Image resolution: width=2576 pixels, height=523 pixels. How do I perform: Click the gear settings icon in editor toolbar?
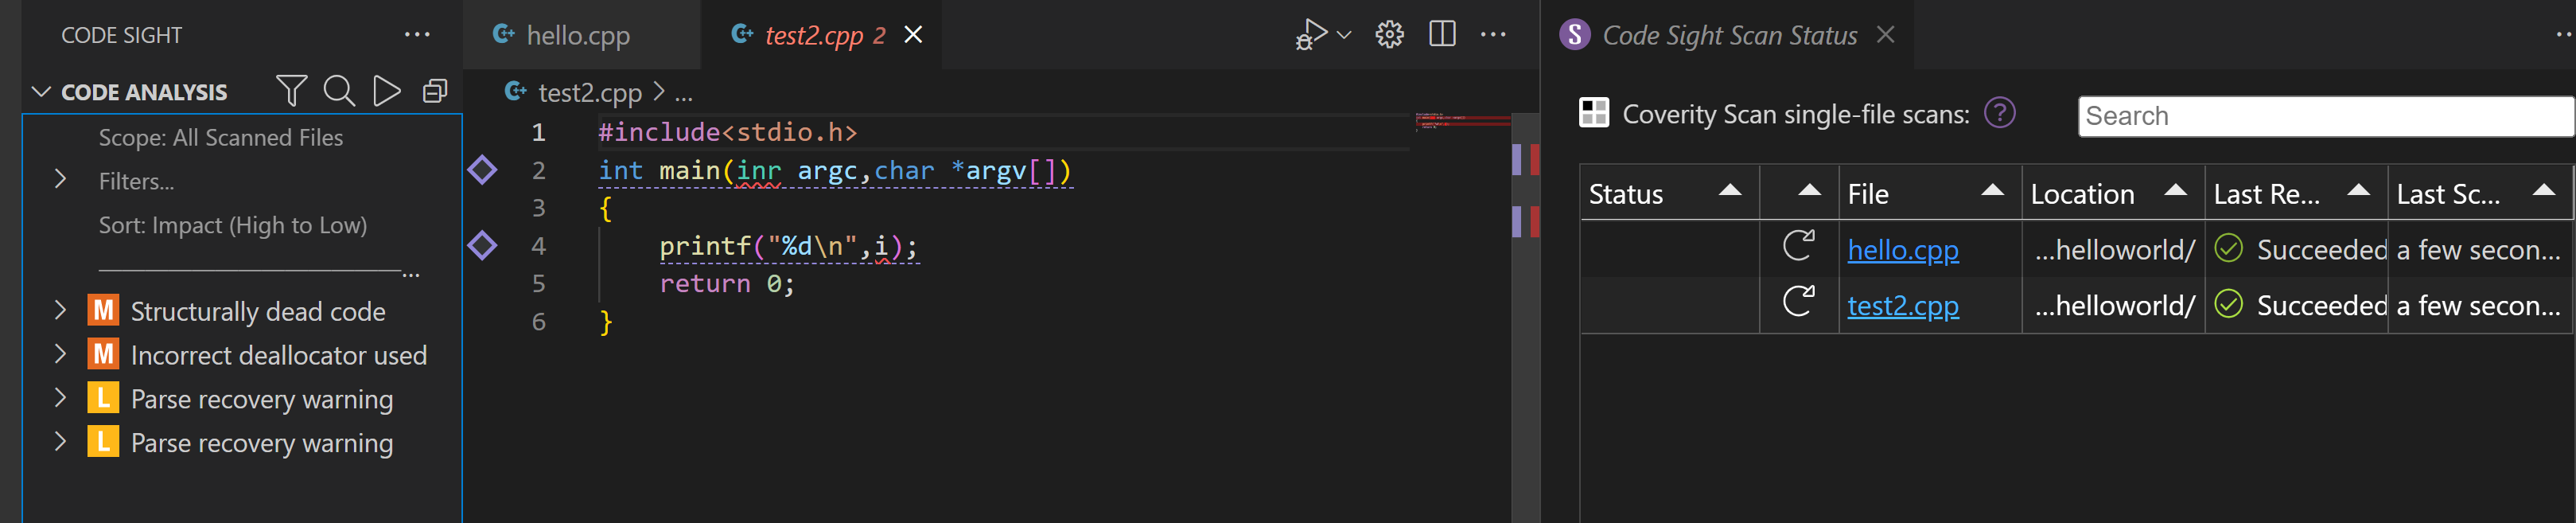(1389, 35)
